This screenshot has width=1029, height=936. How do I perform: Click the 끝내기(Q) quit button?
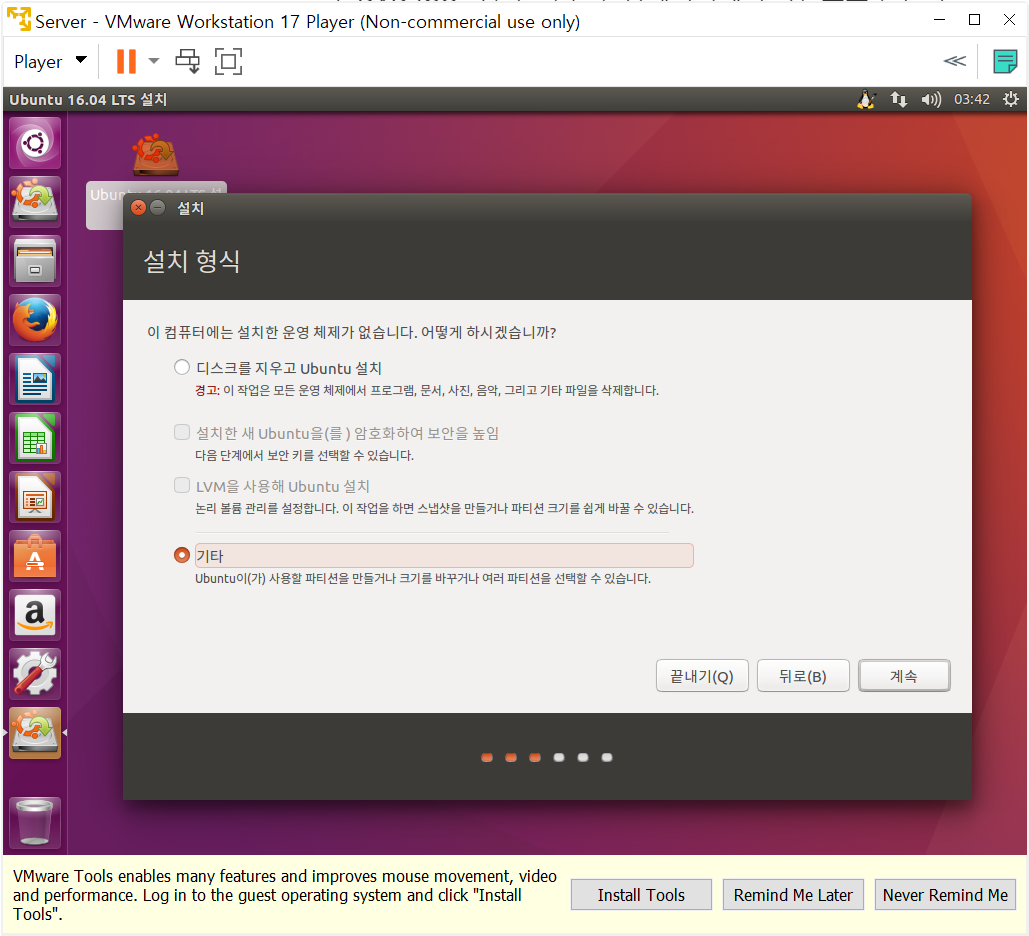[x=702, y=676]
